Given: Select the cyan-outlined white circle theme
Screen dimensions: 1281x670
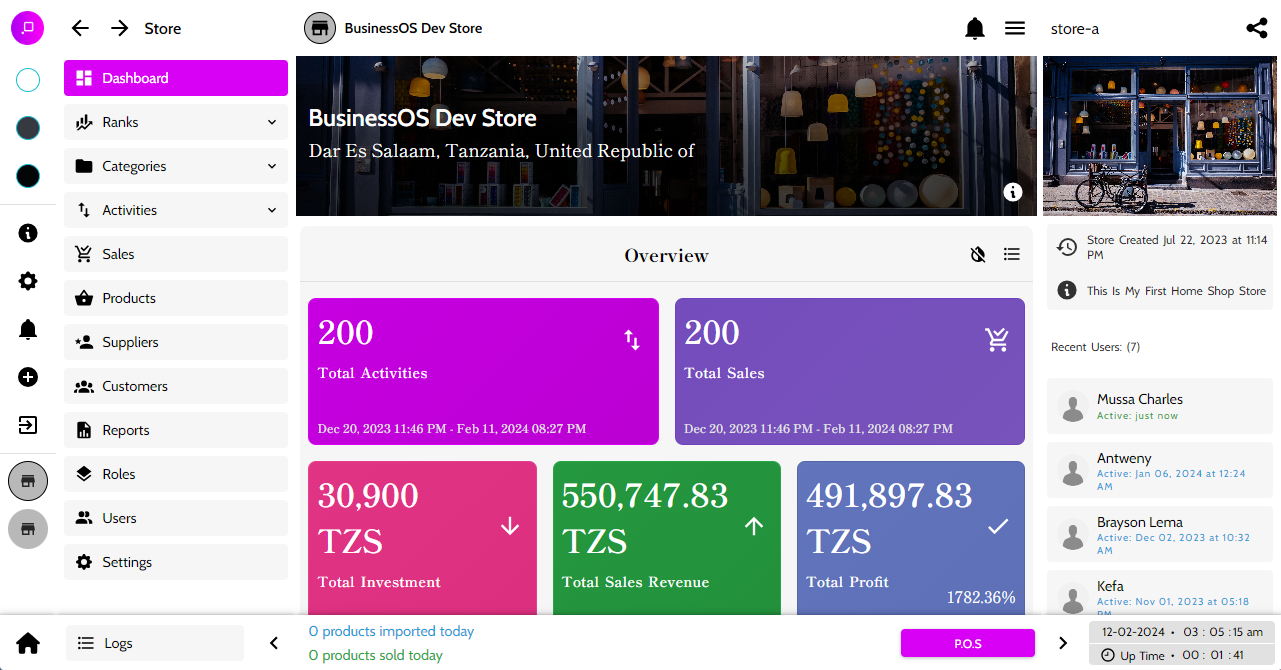Looking at the screenshot, I should (x=28, y=80).
